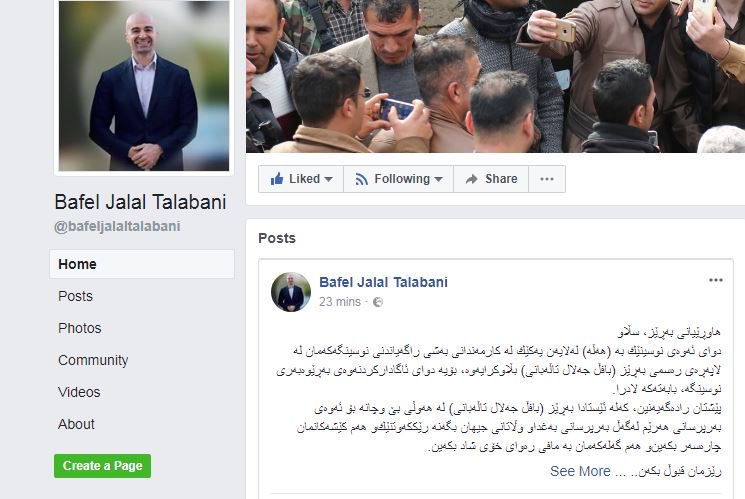The height and width of the screenshot is (499, 745).
Task: Click the public globe privacy icon
Action: pyautogui.click(x=378, y=302)
